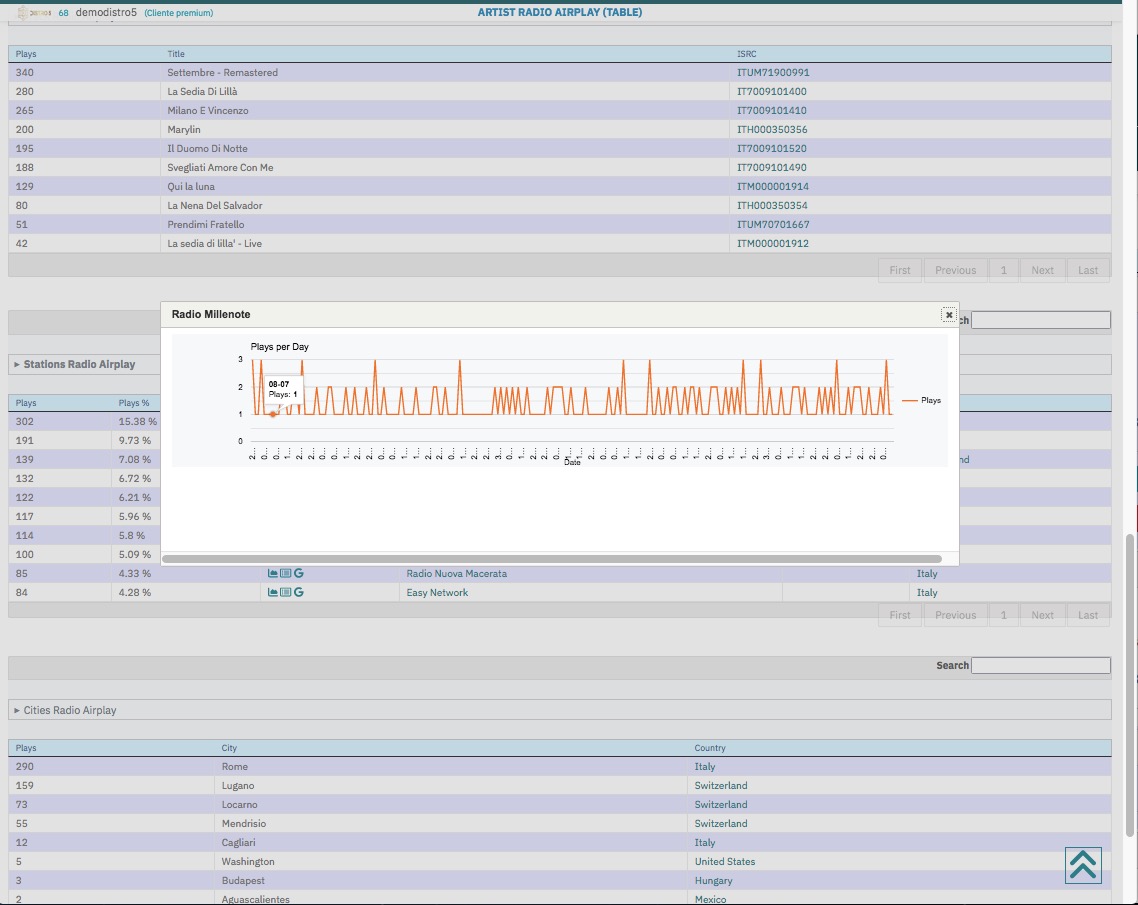The image size is (1138, 905).
Task: Open ISRC link IT7009101400
Action: (x=771, y=91)
